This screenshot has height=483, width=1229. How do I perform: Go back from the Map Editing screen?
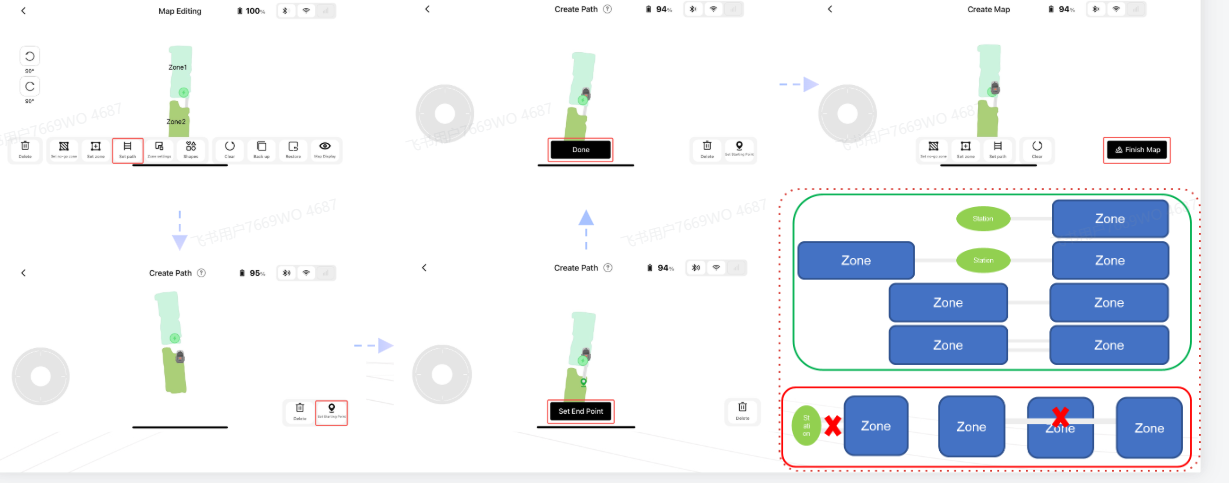[23, 11]
